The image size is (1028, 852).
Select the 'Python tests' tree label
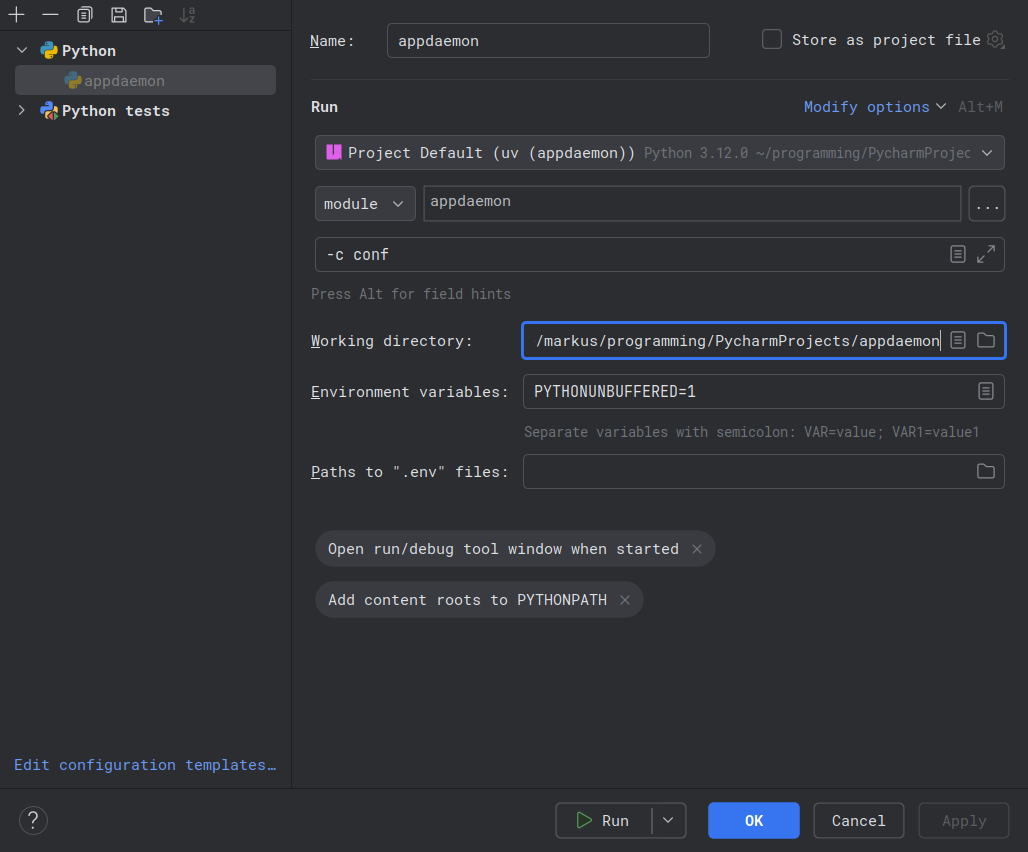[115, 111]
